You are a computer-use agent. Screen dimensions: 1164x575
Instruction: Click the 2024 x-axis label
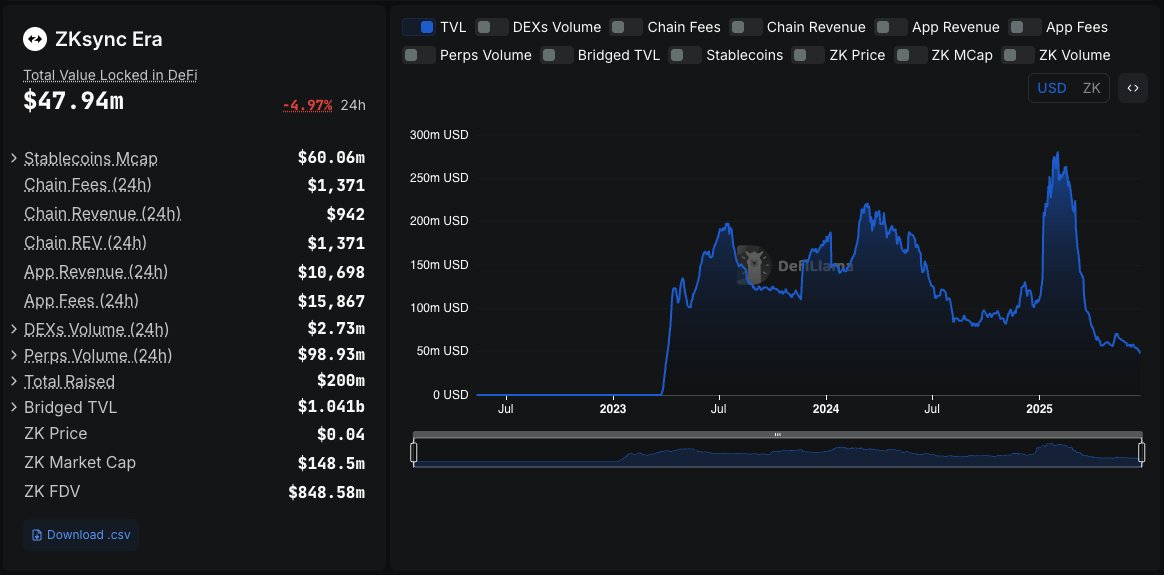(825, 409)
